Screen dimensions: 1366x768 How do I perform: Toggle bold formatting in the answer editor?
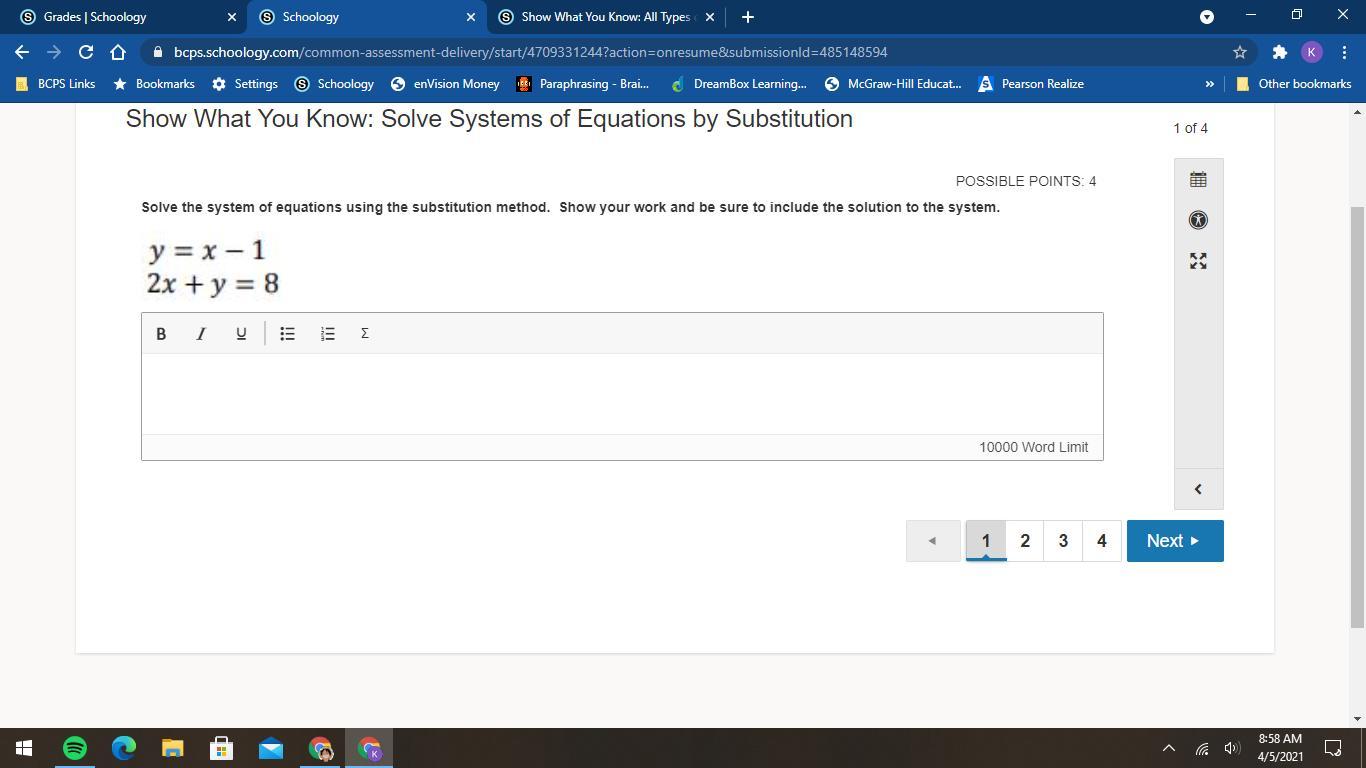point(161,333)
